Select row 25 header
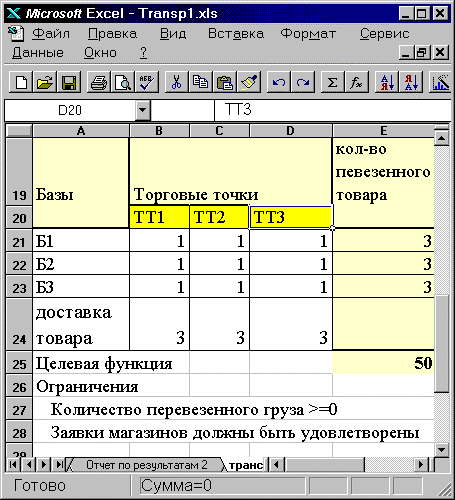The height and width of the screenshot is (500, 455). (x=19, y=363)
